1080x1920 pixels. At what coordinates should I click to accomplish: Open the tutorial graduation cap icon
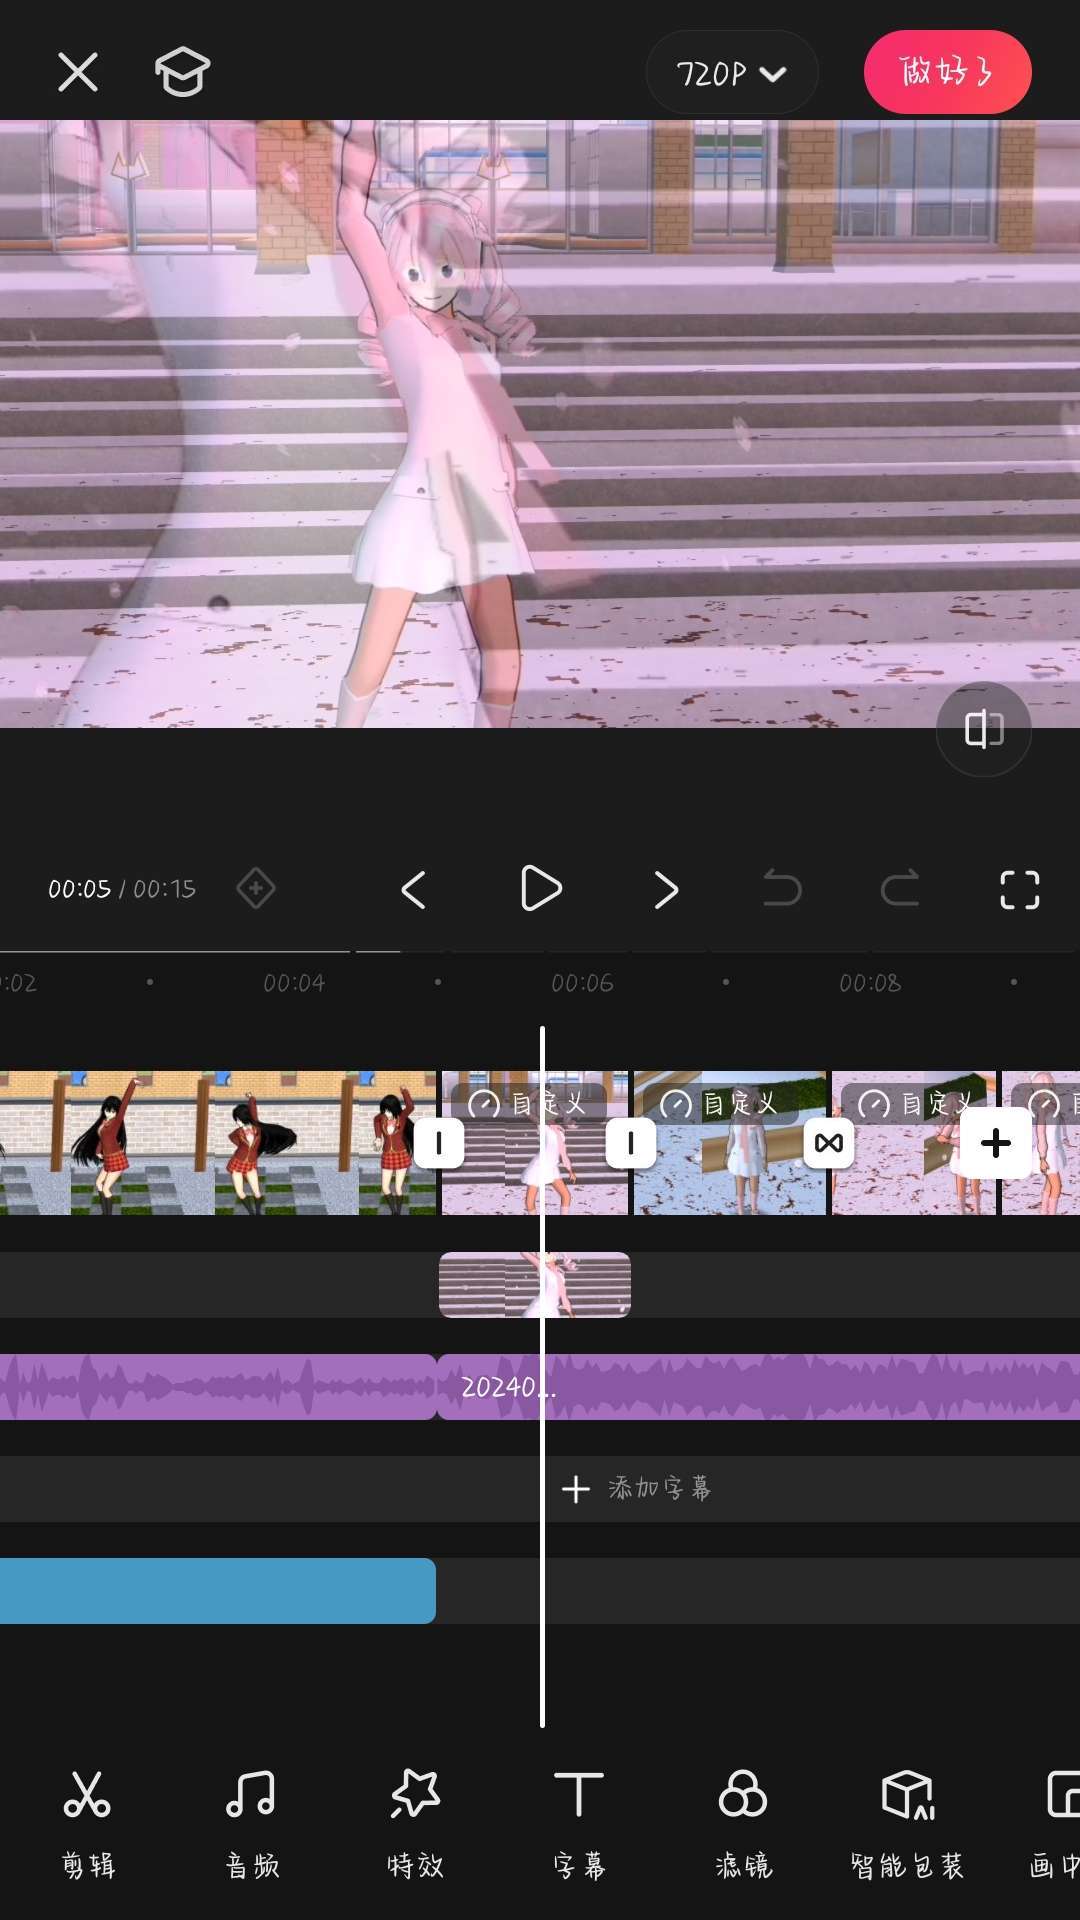click(182, 72)
